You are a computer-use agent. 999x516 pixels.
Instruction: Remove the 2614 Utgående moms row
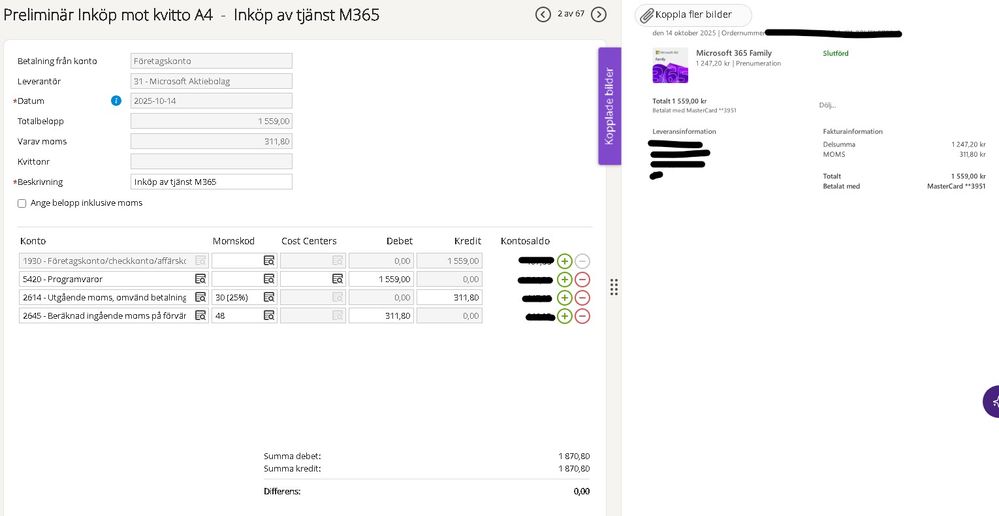click(x=582, y=297)
